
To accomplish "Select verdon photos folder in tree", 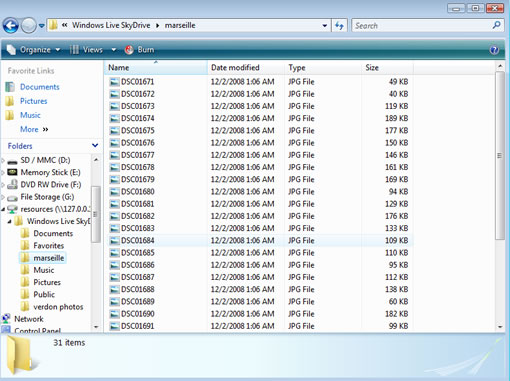I will coord(58,307).
